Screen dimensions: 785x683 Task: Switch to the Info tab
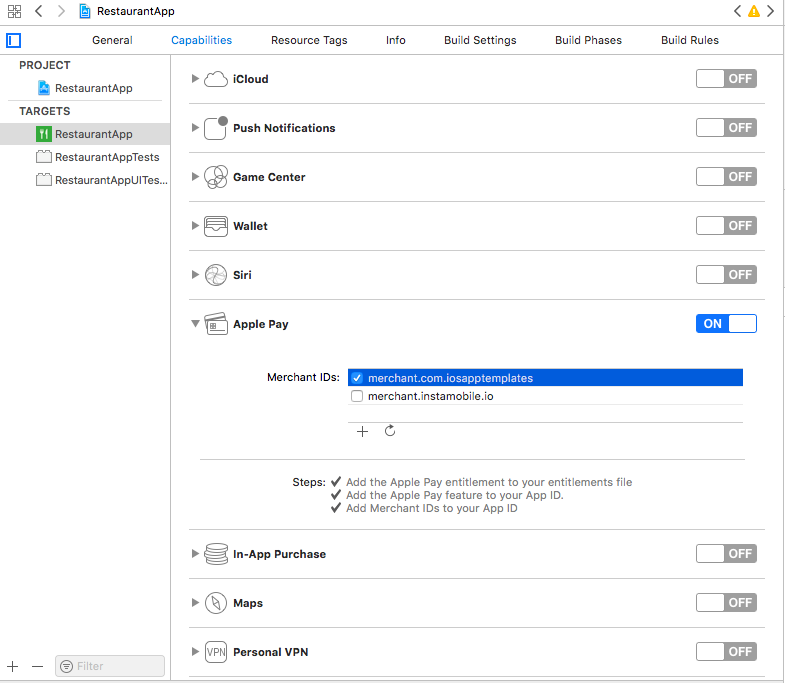click(396, 40)
